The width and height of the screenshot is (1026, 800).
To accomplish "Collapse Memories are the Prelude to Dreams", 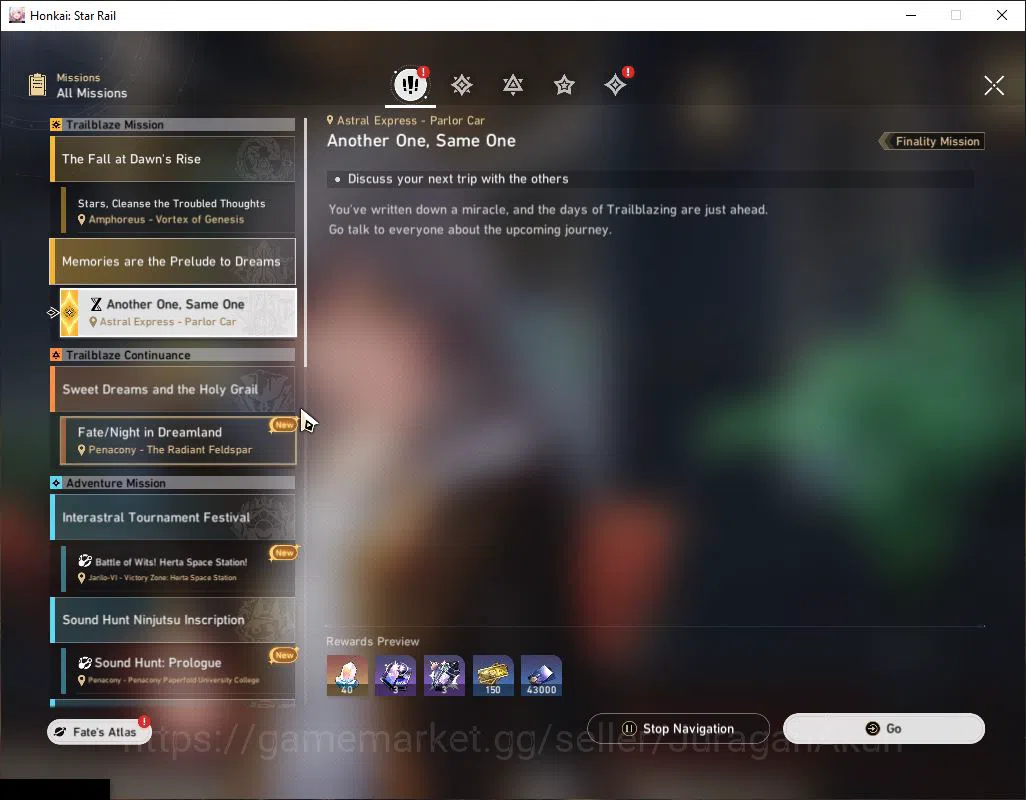I will pyautogui.click(x=173, y=262).
